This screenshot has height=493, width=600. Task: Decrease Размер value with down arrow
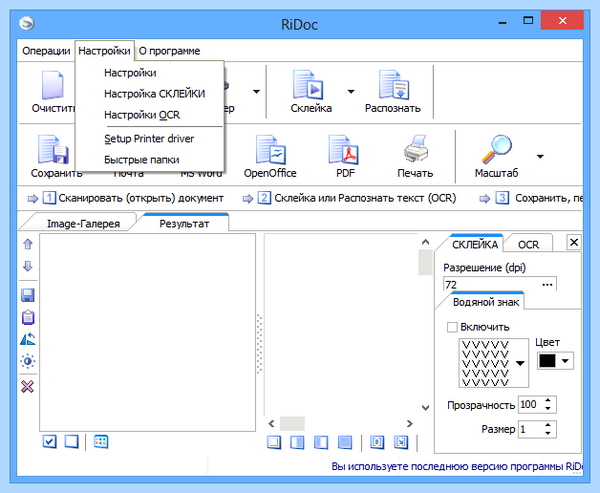548,433
